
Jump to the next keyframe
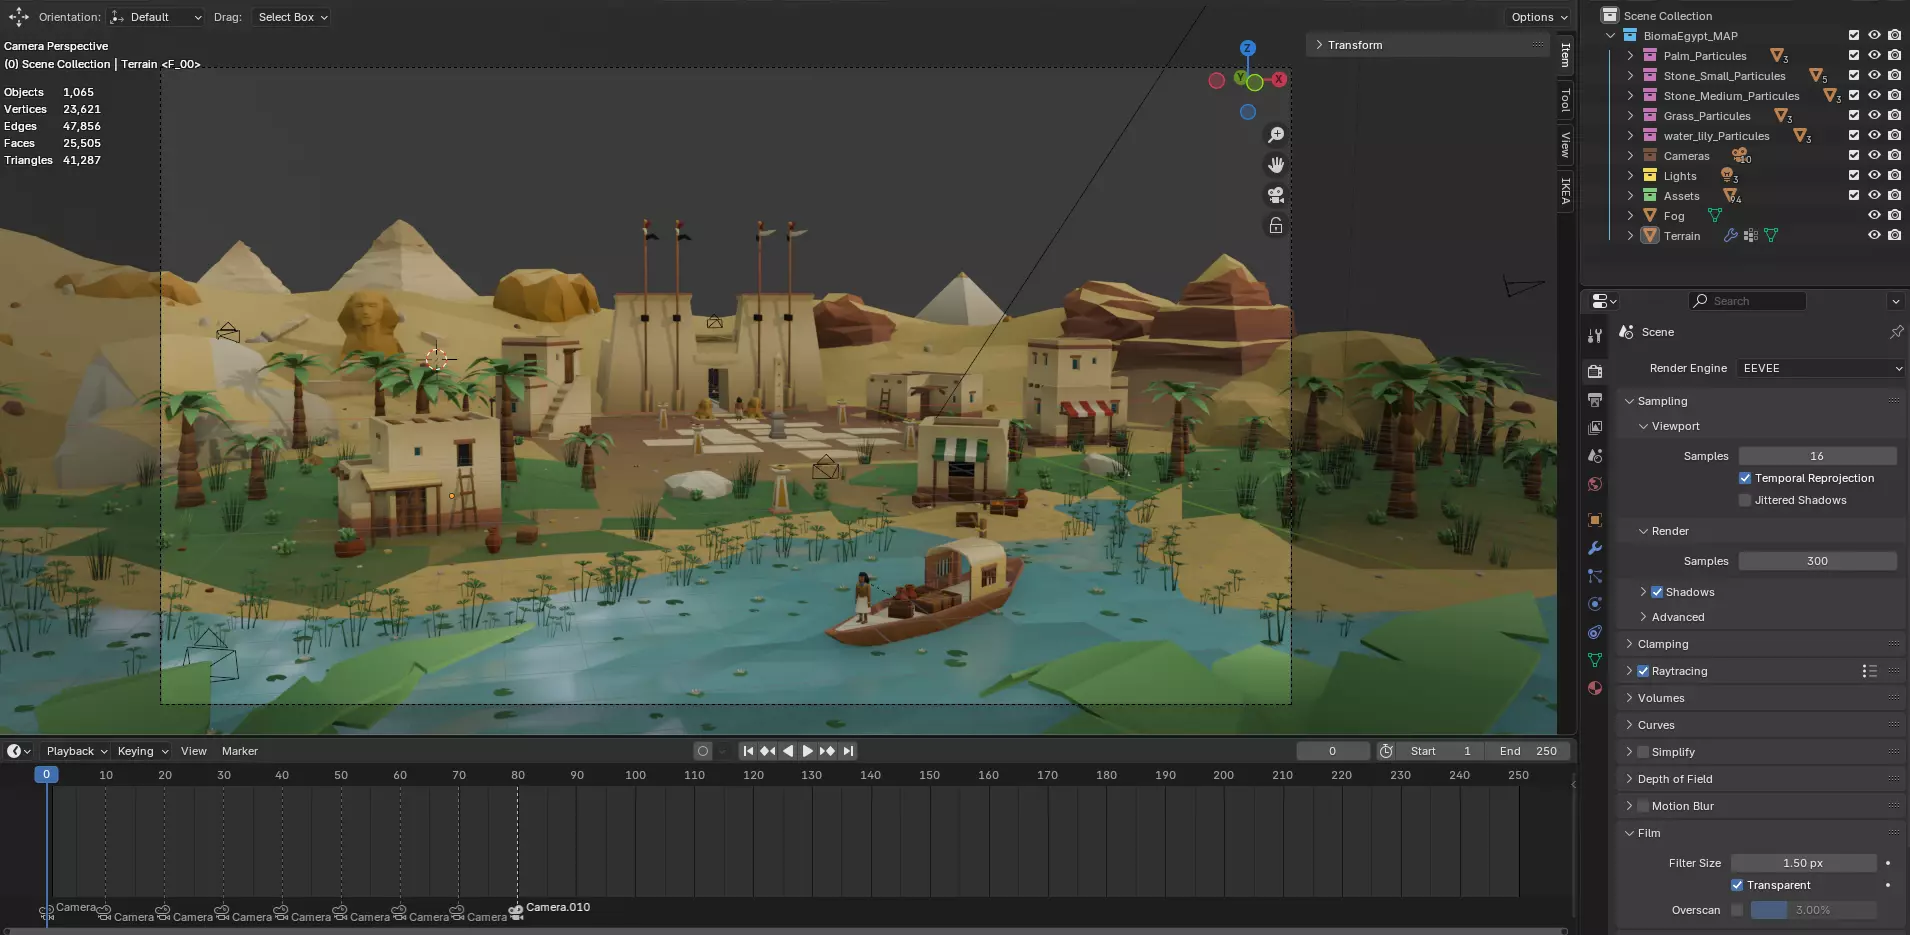(828, 751)
